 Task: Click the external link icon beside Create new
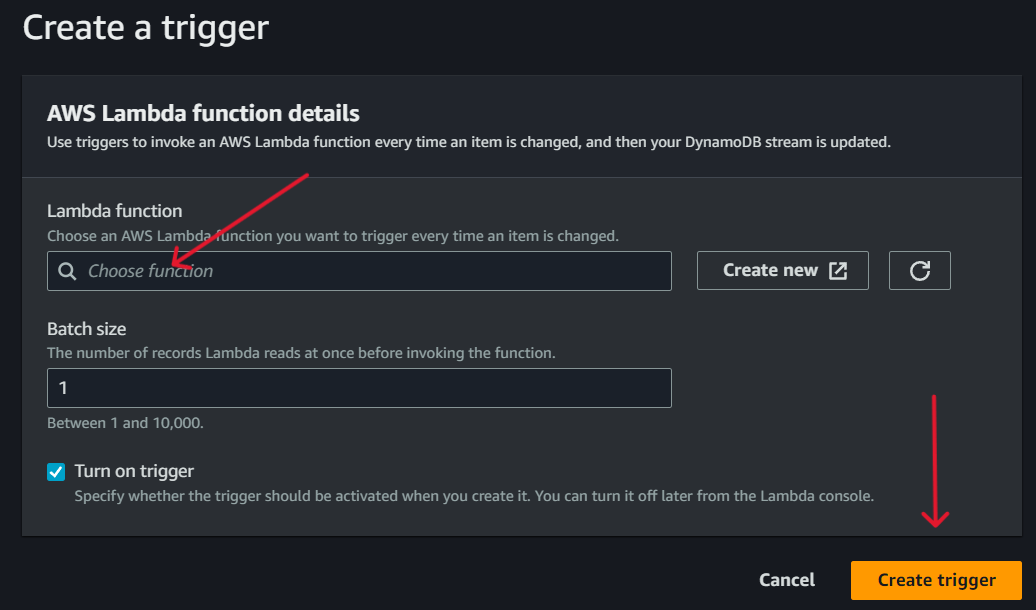pos(838,270)
